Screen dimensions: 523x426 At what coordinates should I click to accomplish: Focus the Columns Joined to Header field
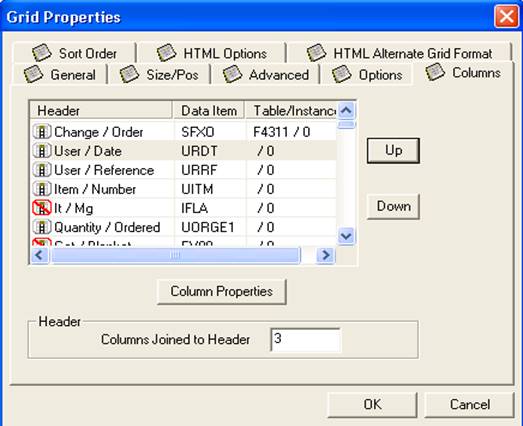click(306, 340)
